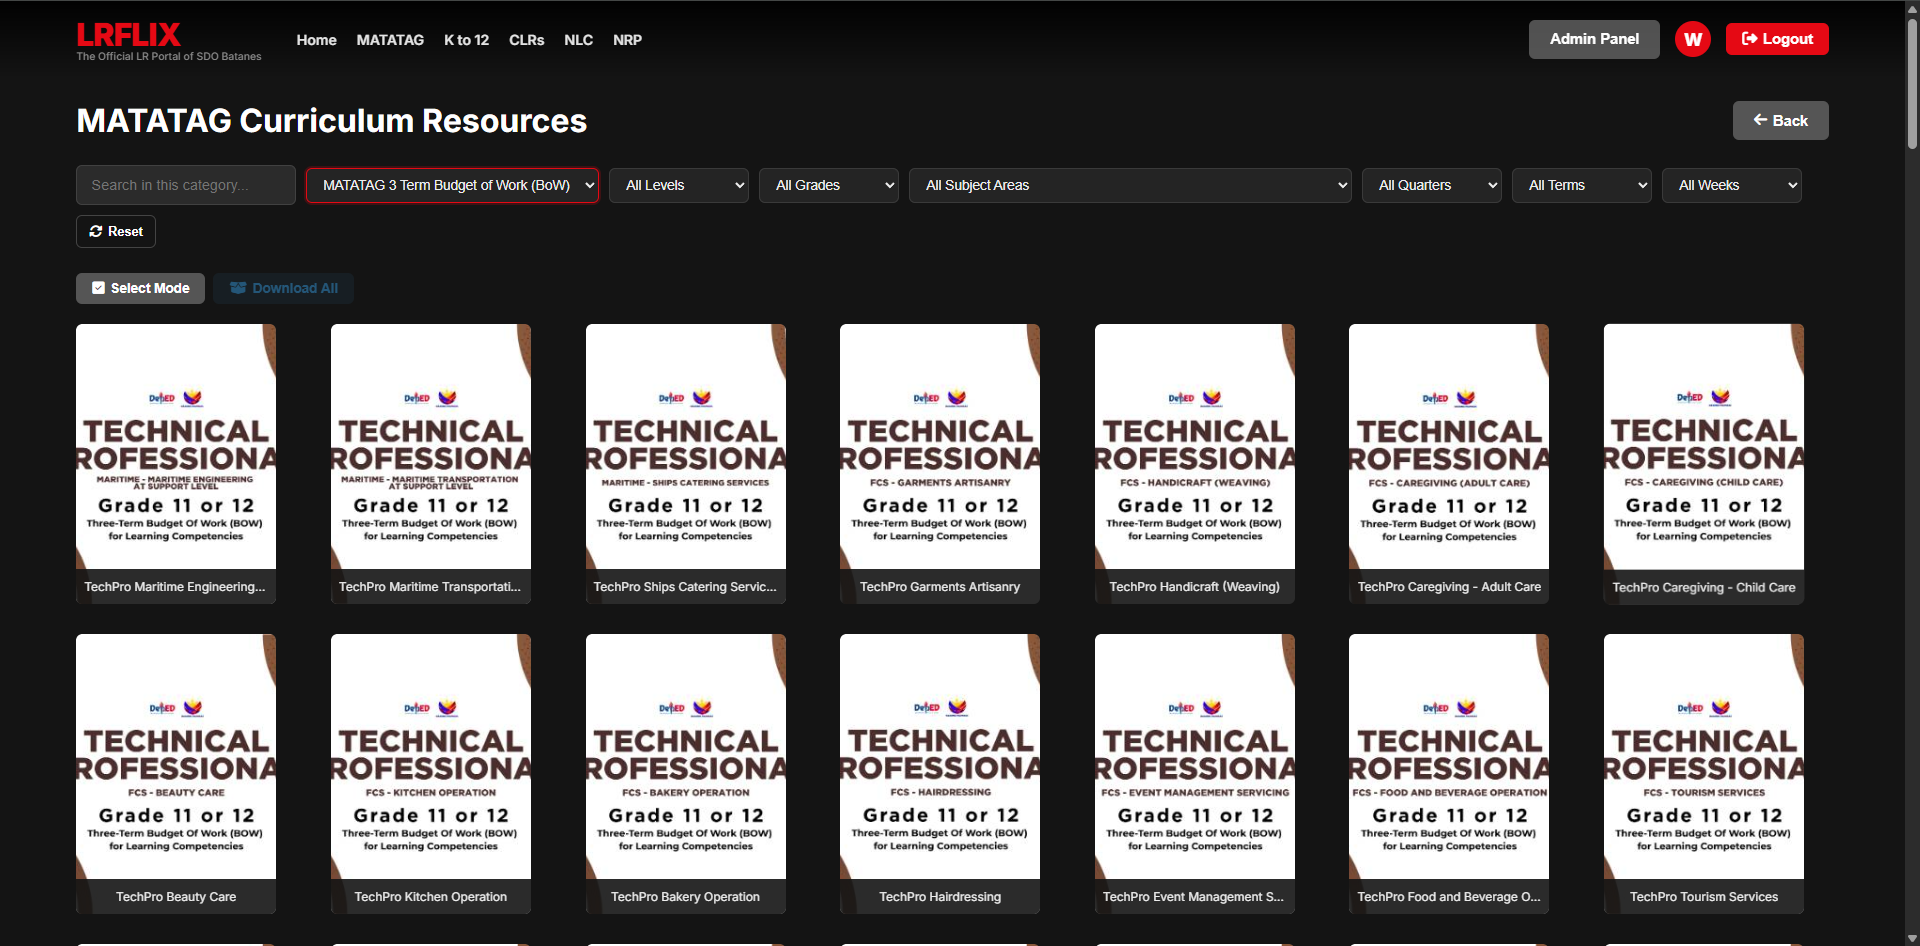Go Back to the previous page

(1780, 120)
